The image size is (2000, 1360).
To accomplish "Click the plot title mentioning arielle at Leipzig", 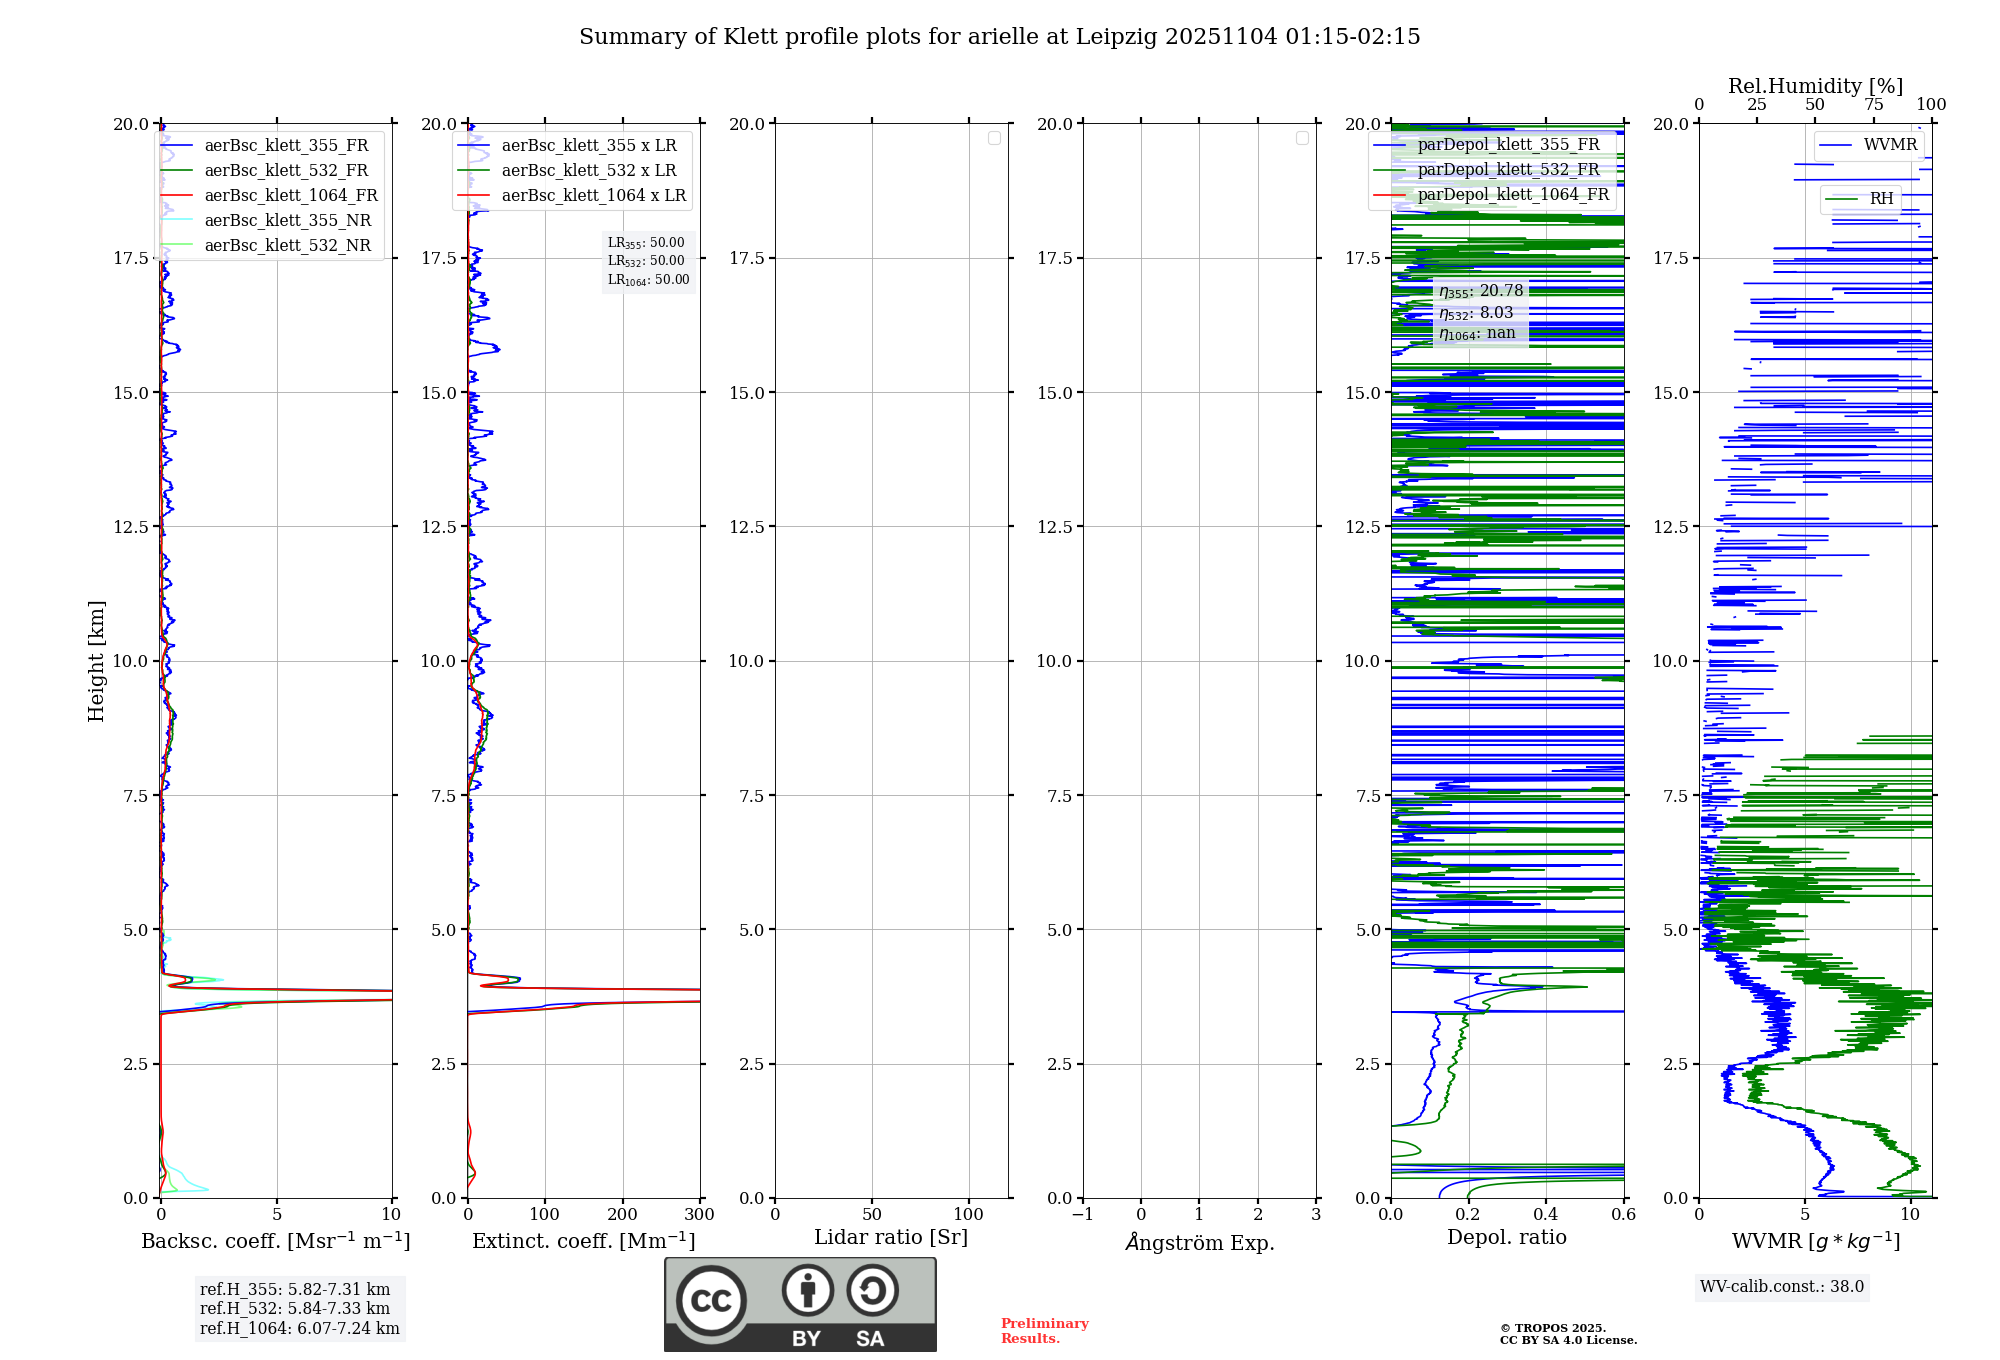I will [999, 37].
